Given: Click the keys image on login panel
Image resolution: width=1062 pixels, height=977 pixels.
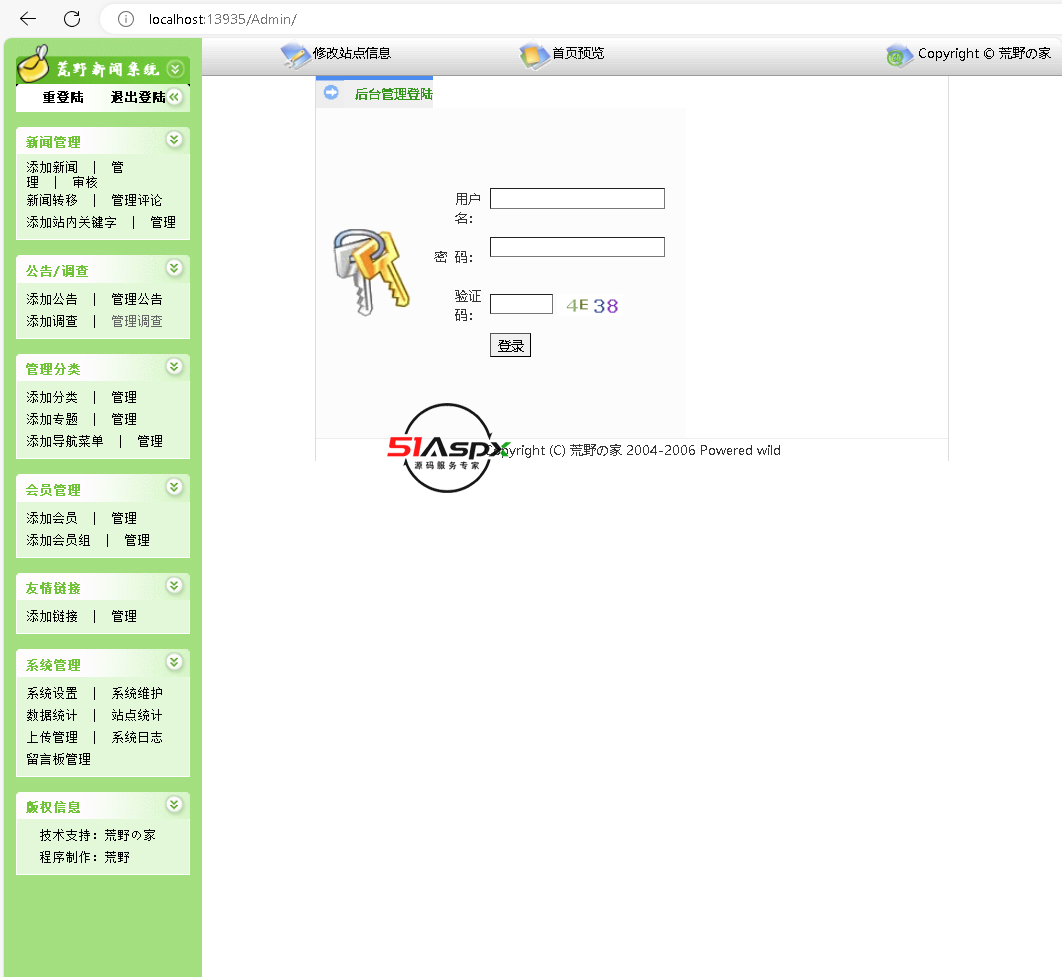Looking at the screenshot, I should [x=371, y=272].
